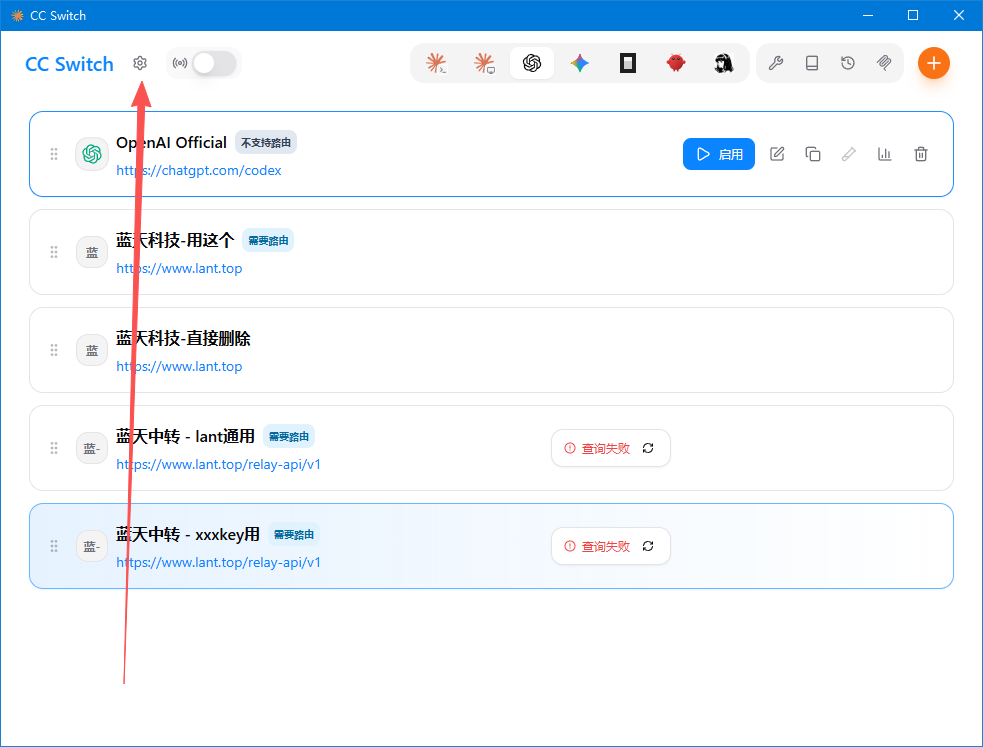983x747 pixels.
Task: Refresh query for 蓝天中转 - xxxkey用
Action: pos(648,546)
